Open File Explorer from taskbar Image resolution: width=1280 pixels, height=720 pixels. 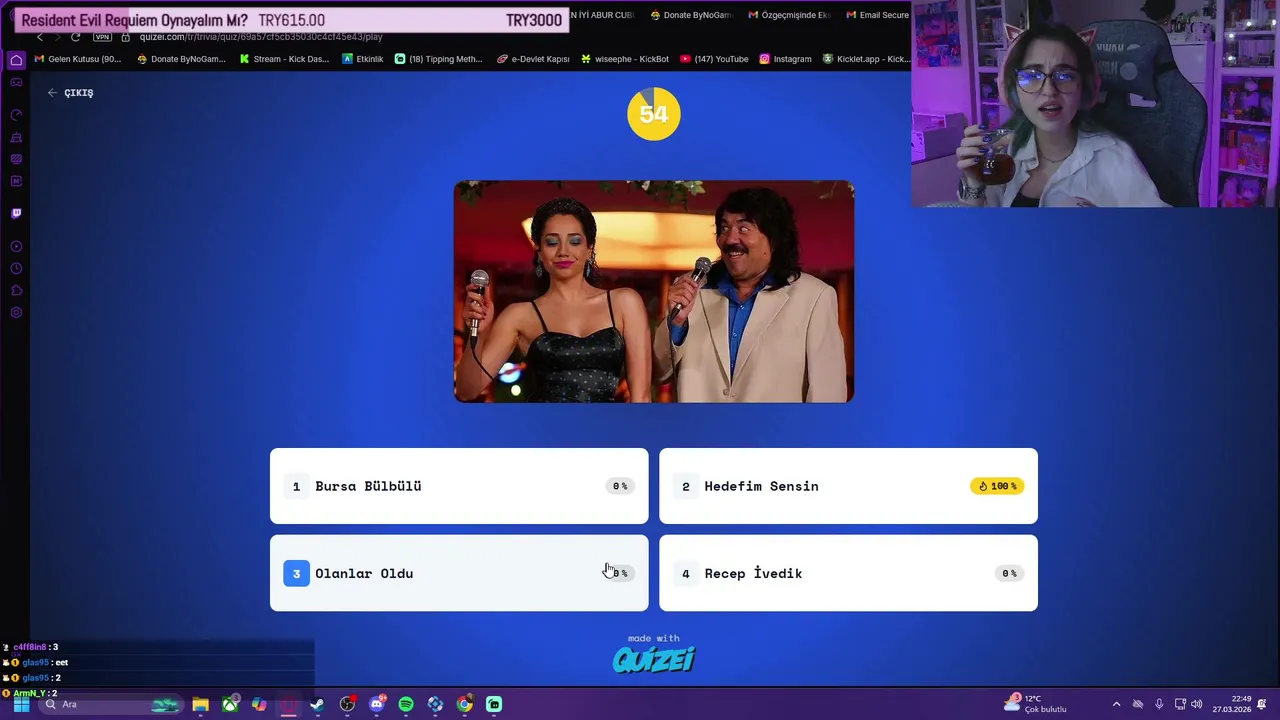tap(200, 704)
